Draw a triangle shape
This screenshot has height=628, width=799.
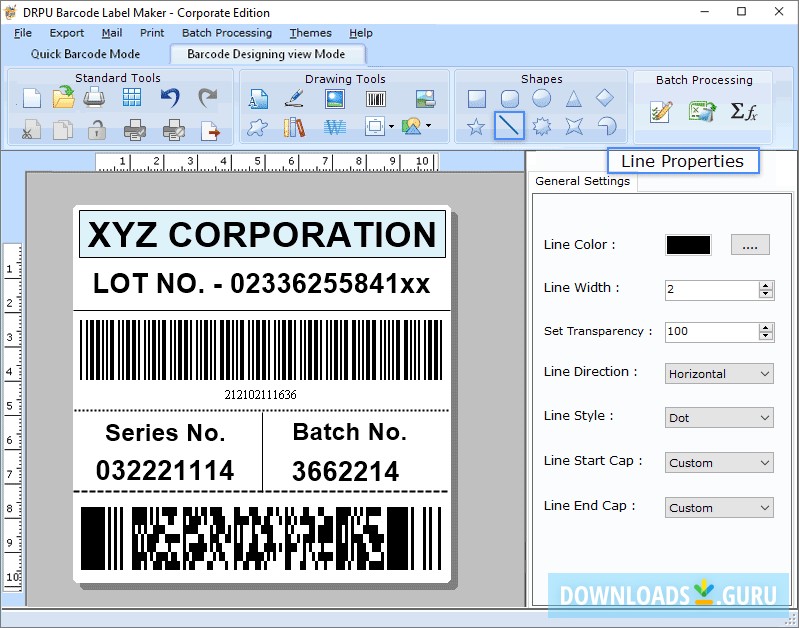tap(574, 98)
